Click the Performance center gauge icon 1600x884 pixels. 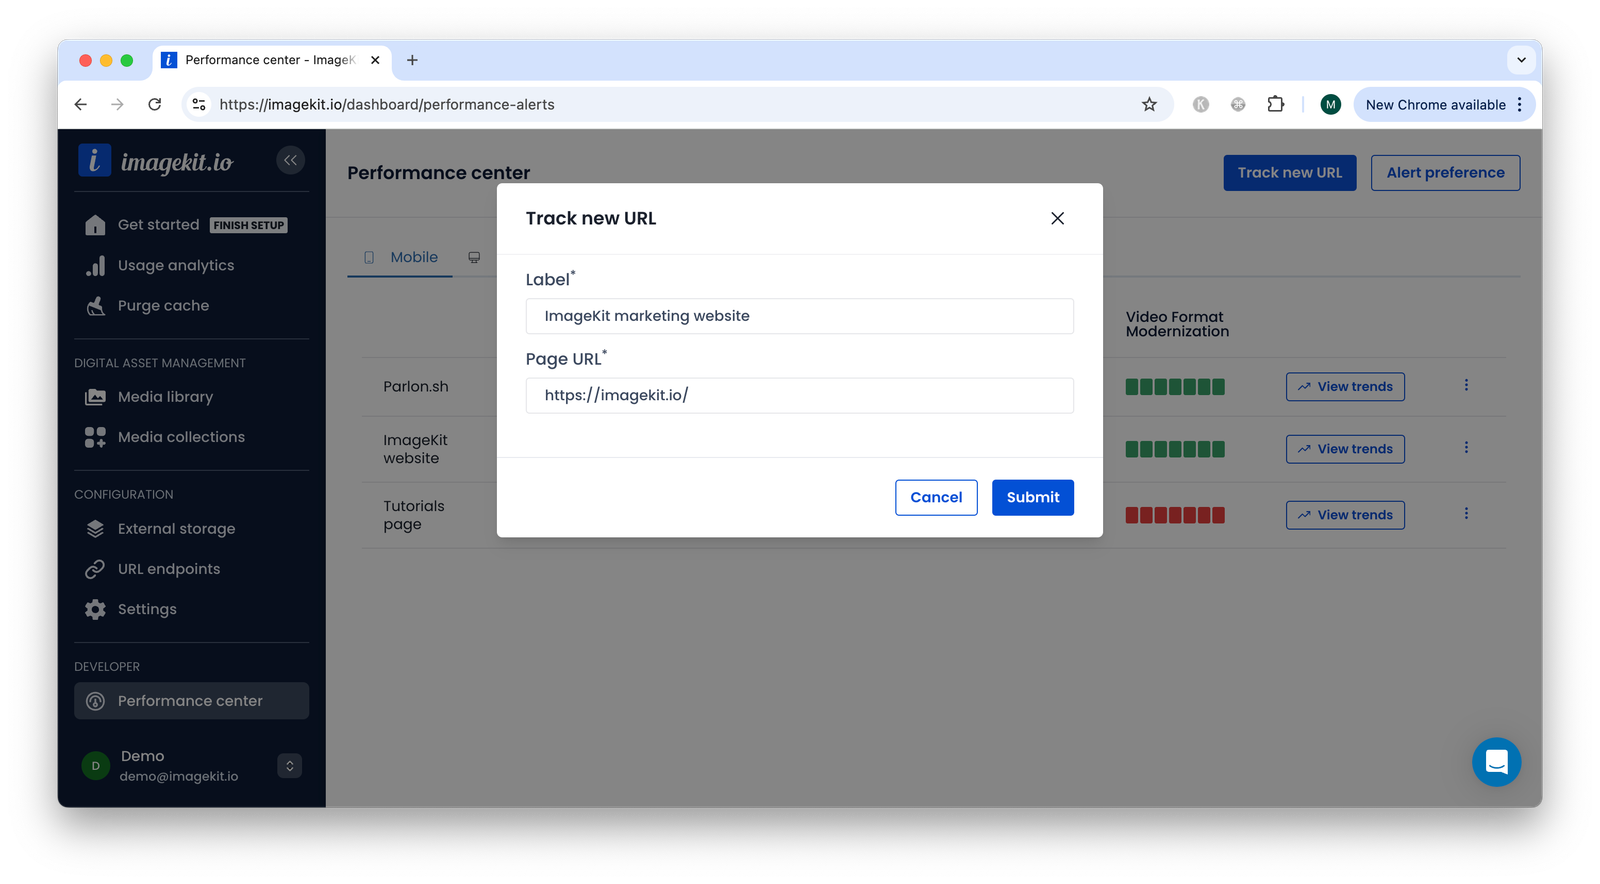(x=95, y=701)
